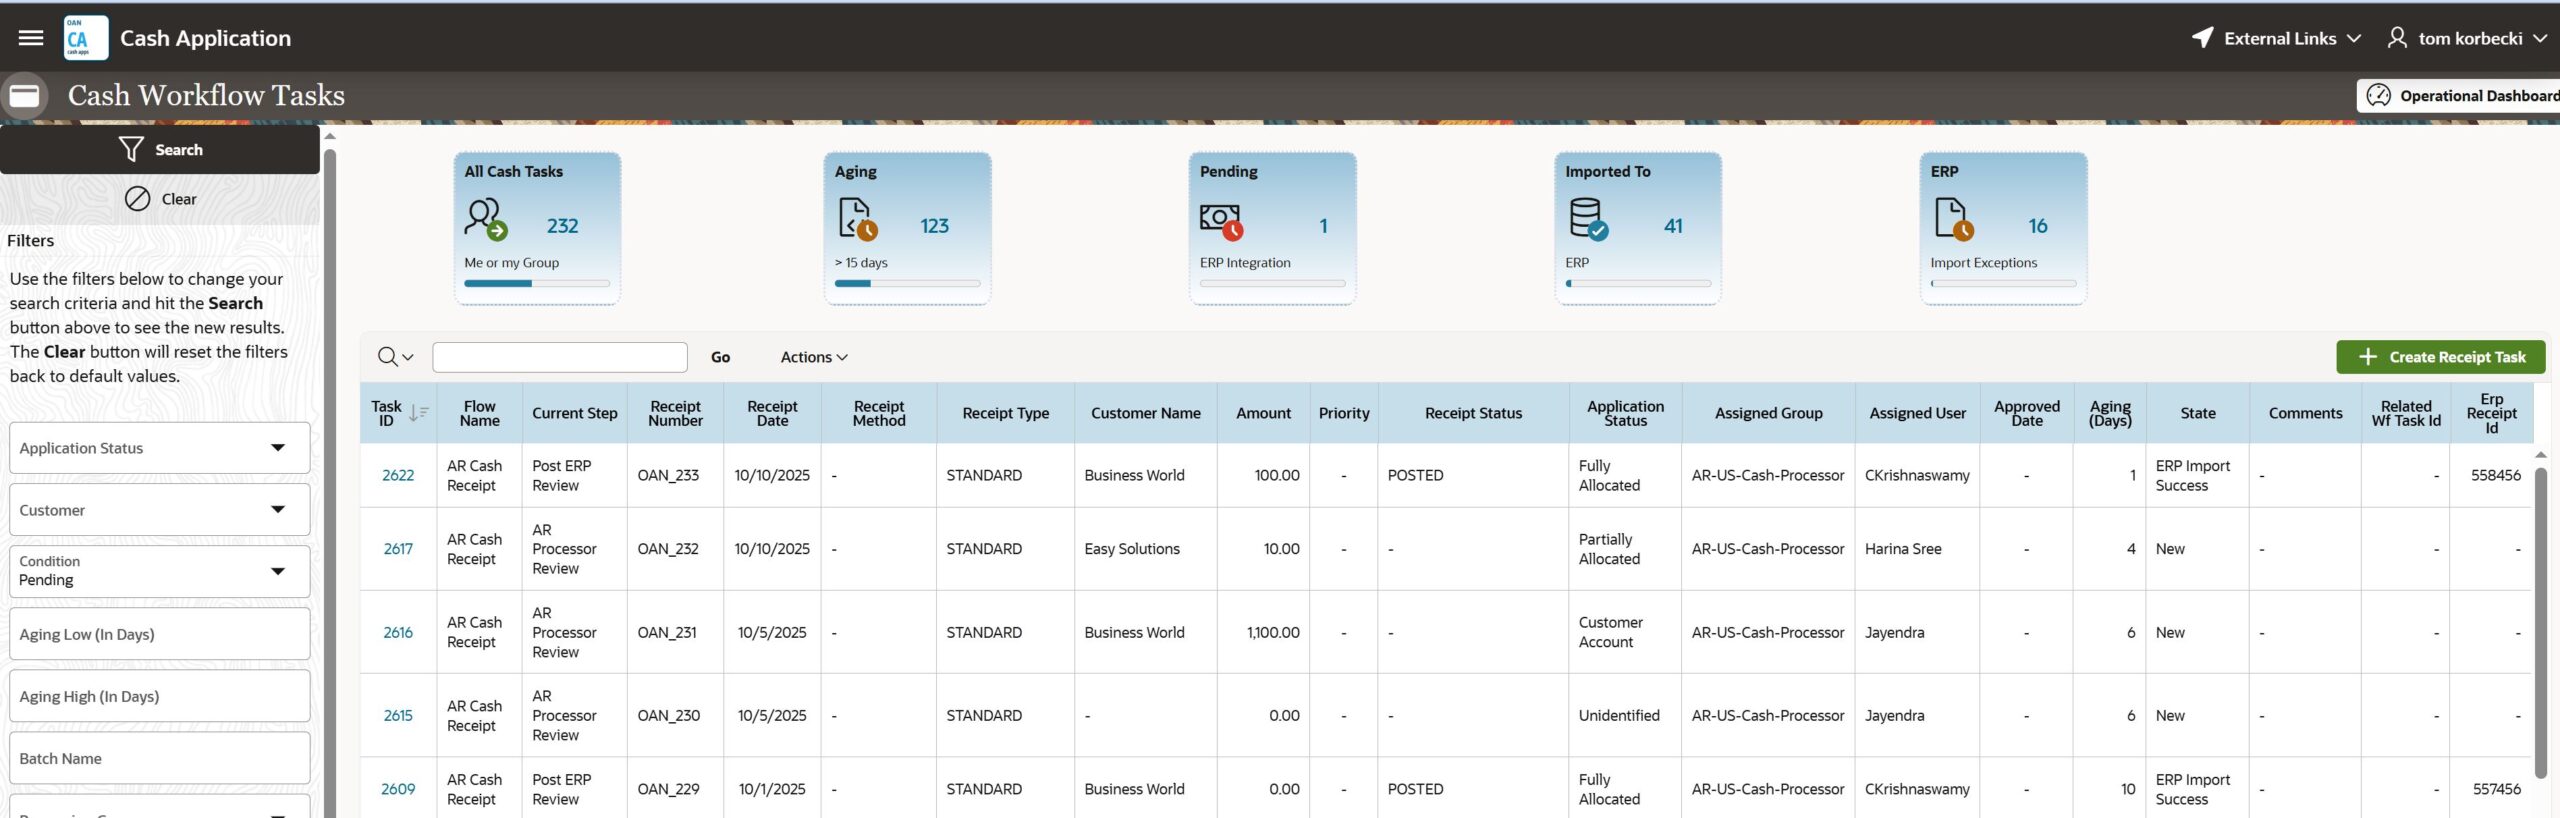Screen dimensions: 2560x818
Task: Click the Clear filters button
Action: (x=160, y=199)
